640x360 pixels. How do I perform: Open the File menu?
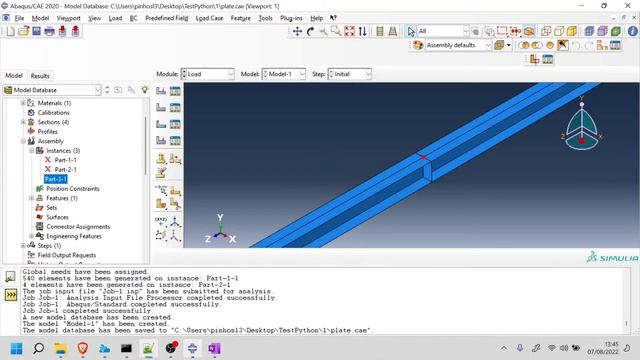(x=19, y=18)
